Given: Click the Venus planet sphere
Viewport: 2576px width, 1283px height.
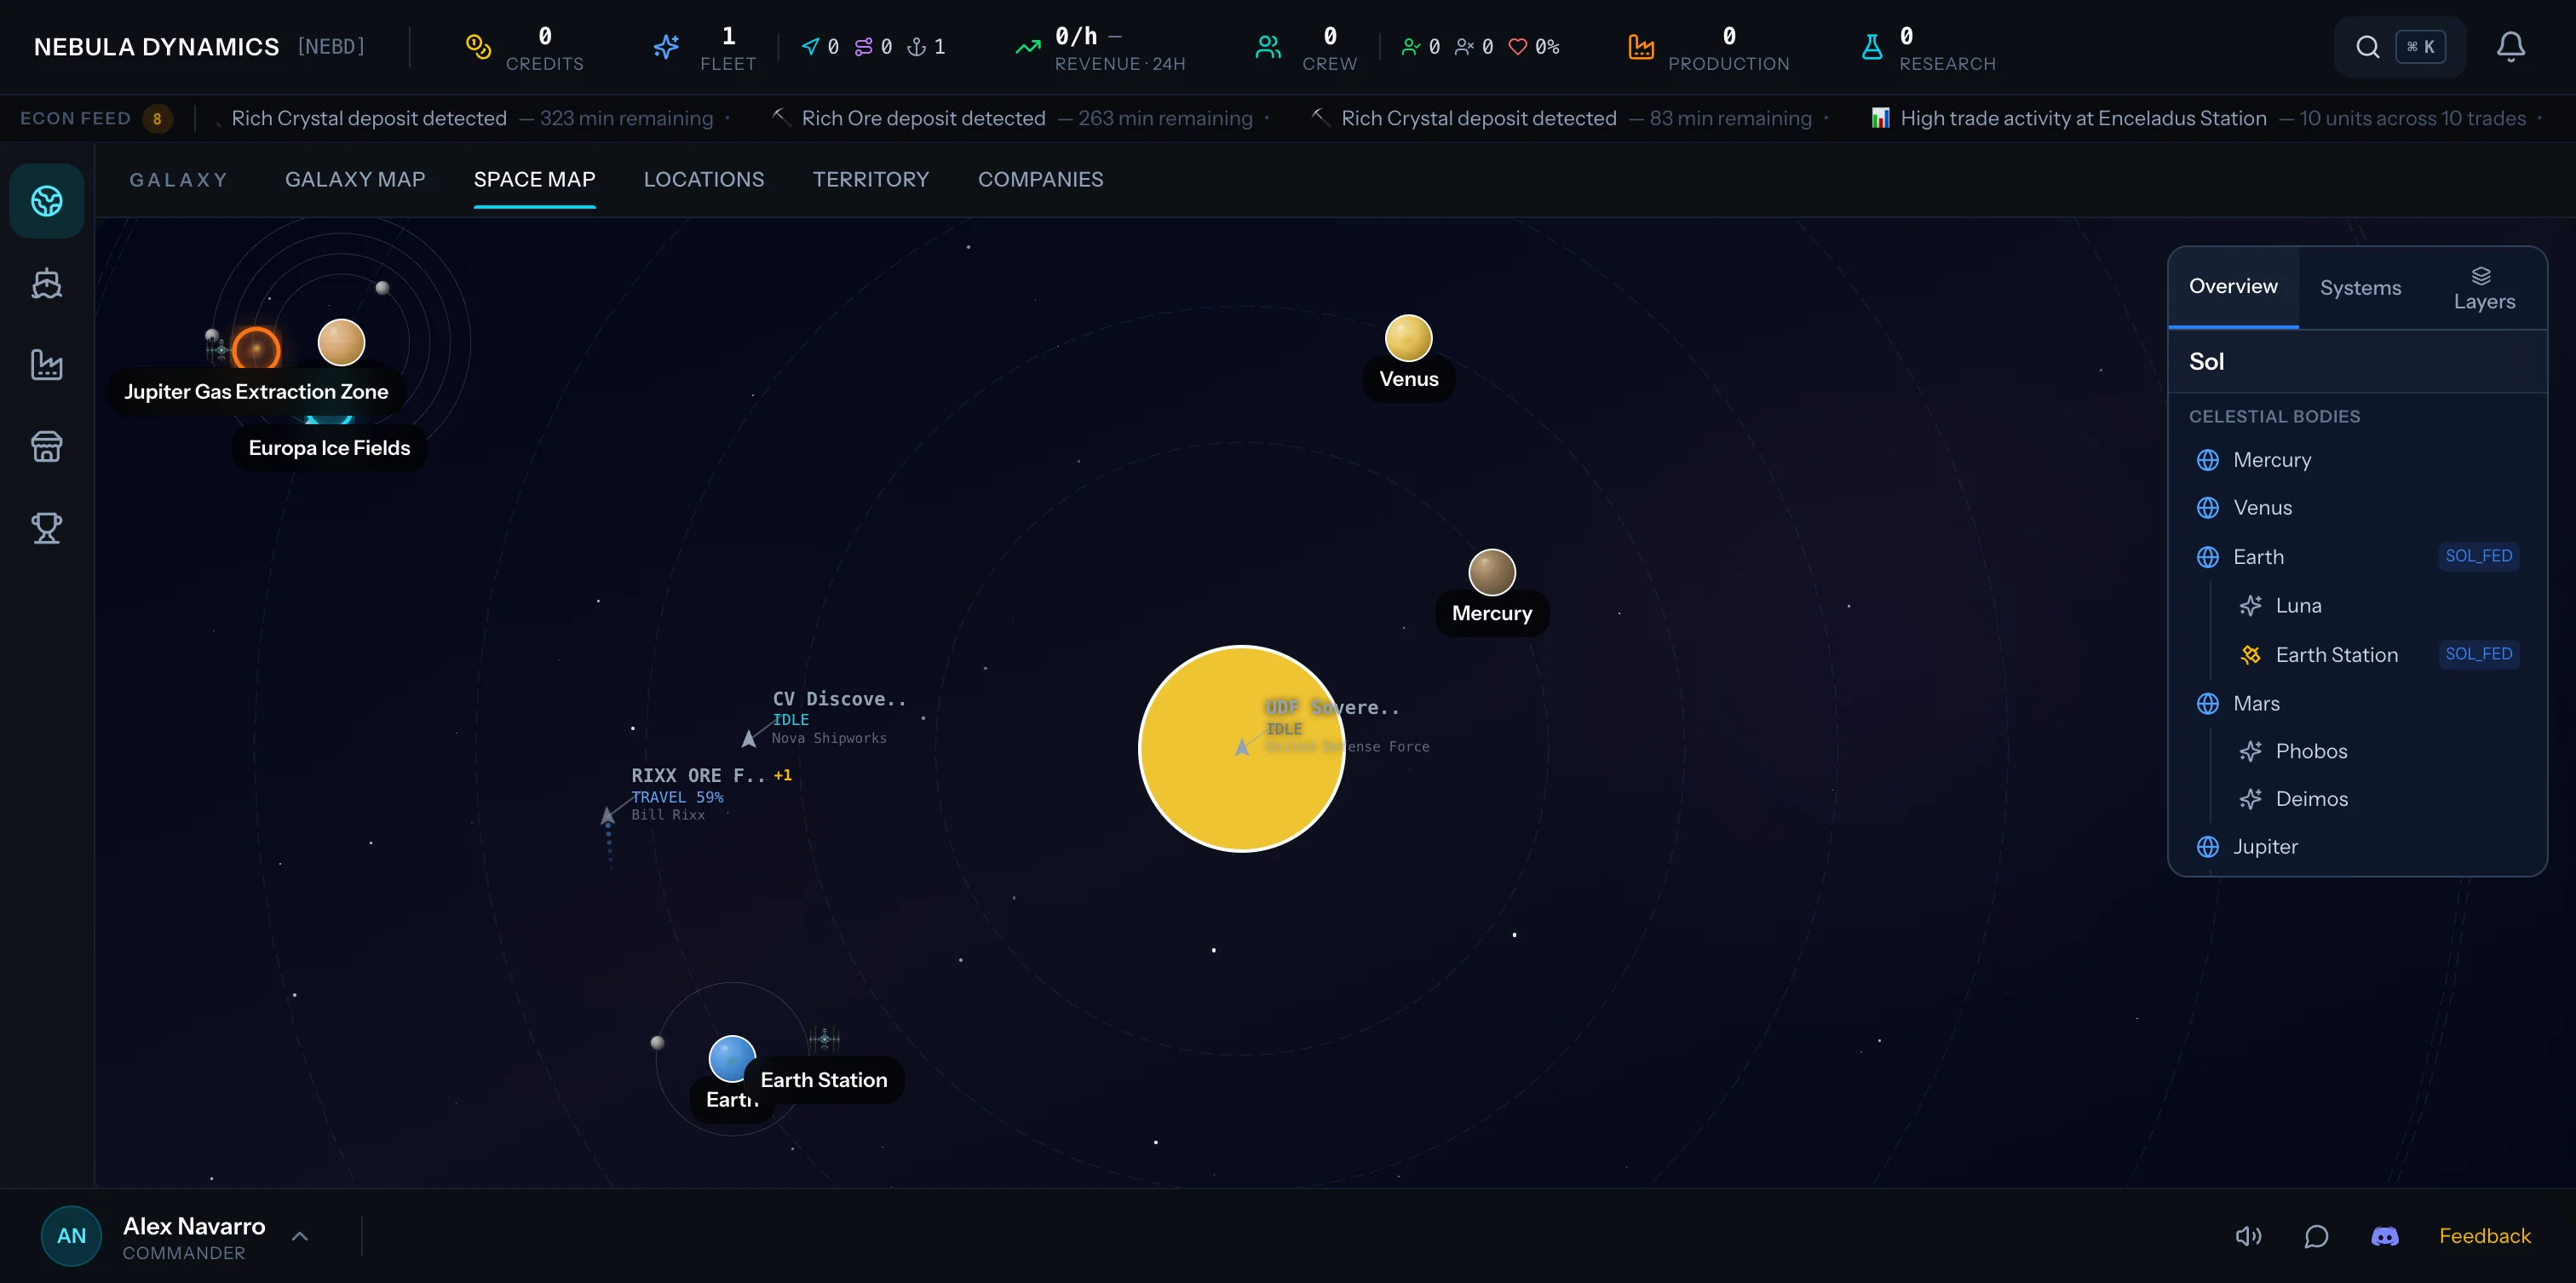Looking at the screenshot, I should (1408, 338).
